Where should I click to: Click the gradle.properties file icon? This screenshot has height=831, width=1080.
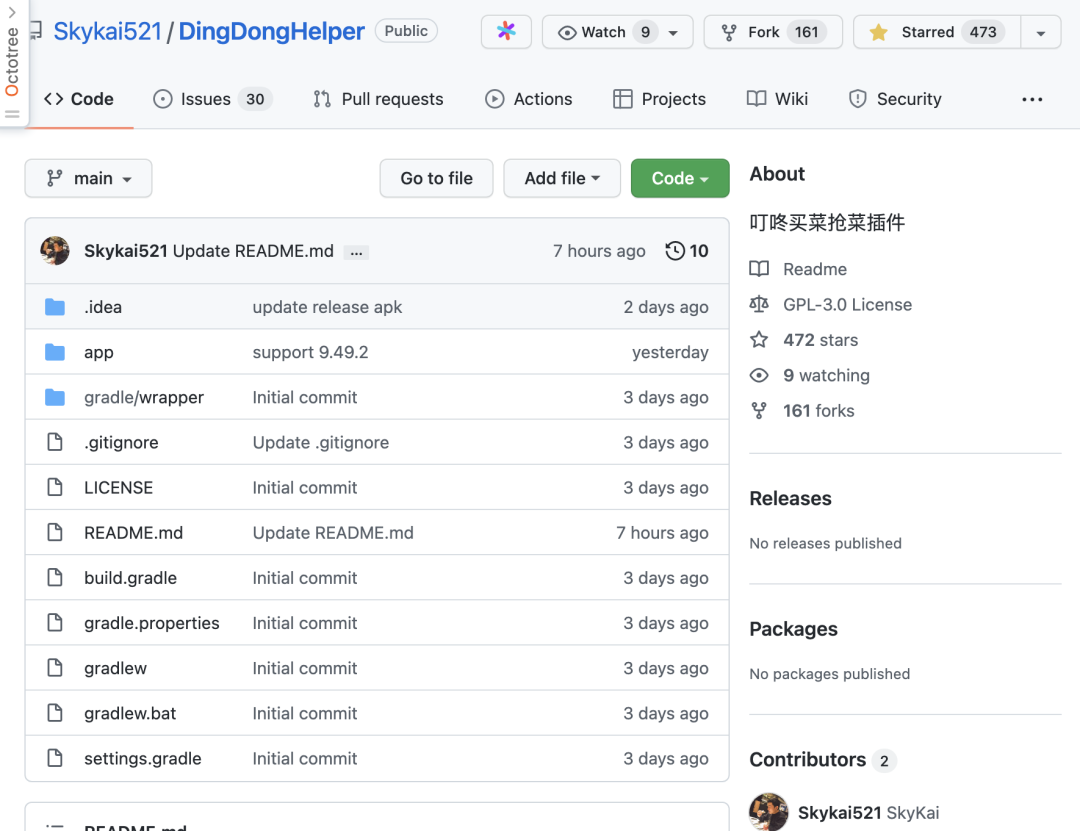click(x=55, y=622)
